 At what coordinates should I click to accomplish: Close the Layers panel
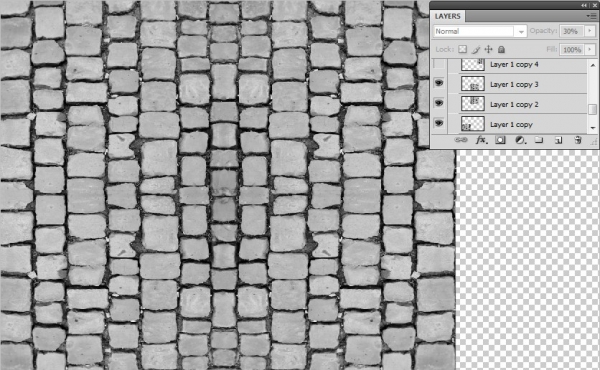[x=594, y=5]
